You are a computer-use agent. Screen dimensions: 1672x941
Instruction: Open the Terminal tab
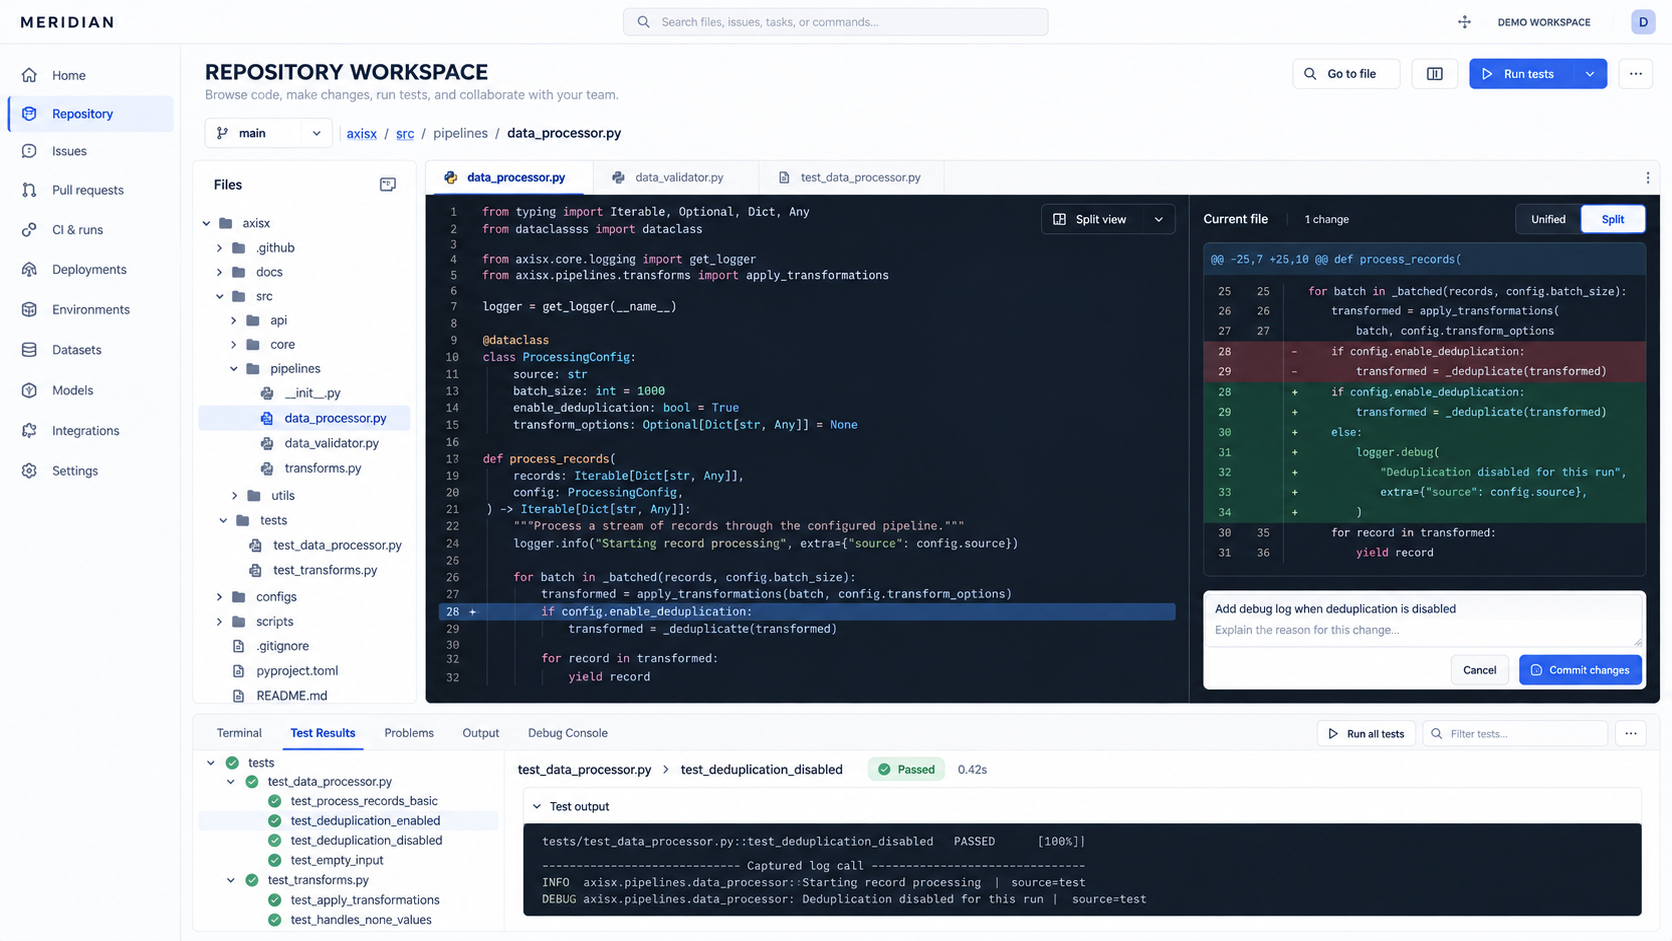coord(239,734)
